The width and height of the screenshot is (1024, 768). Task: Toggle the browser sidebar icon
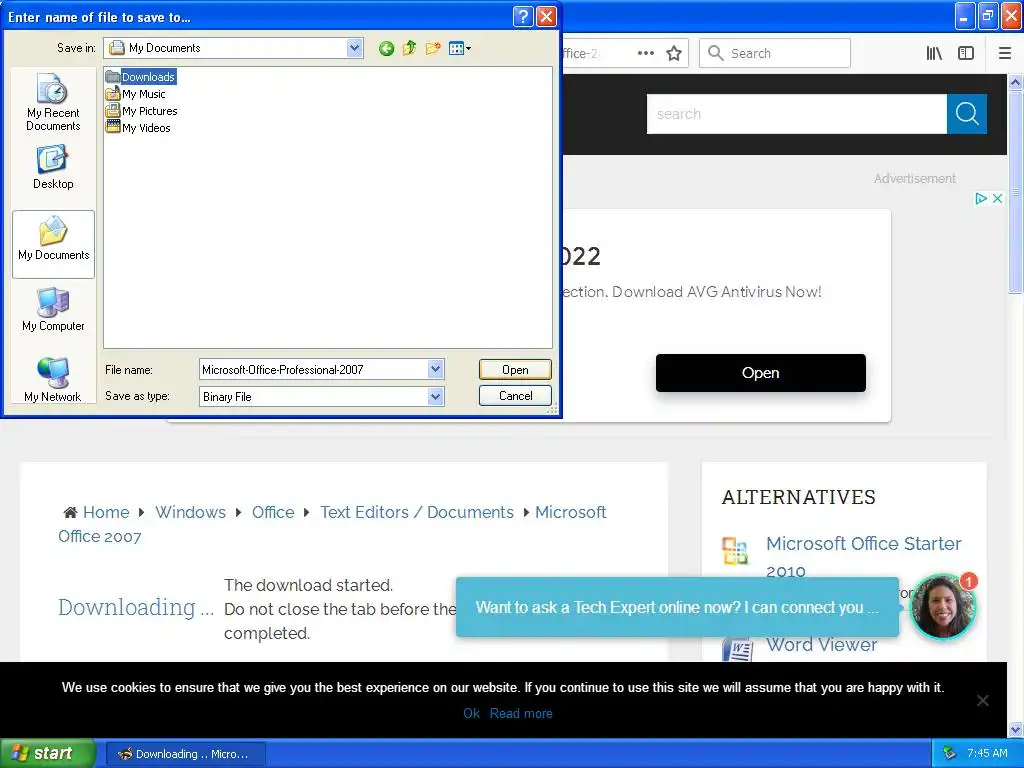pyautogui.click(x=966, y=54)
